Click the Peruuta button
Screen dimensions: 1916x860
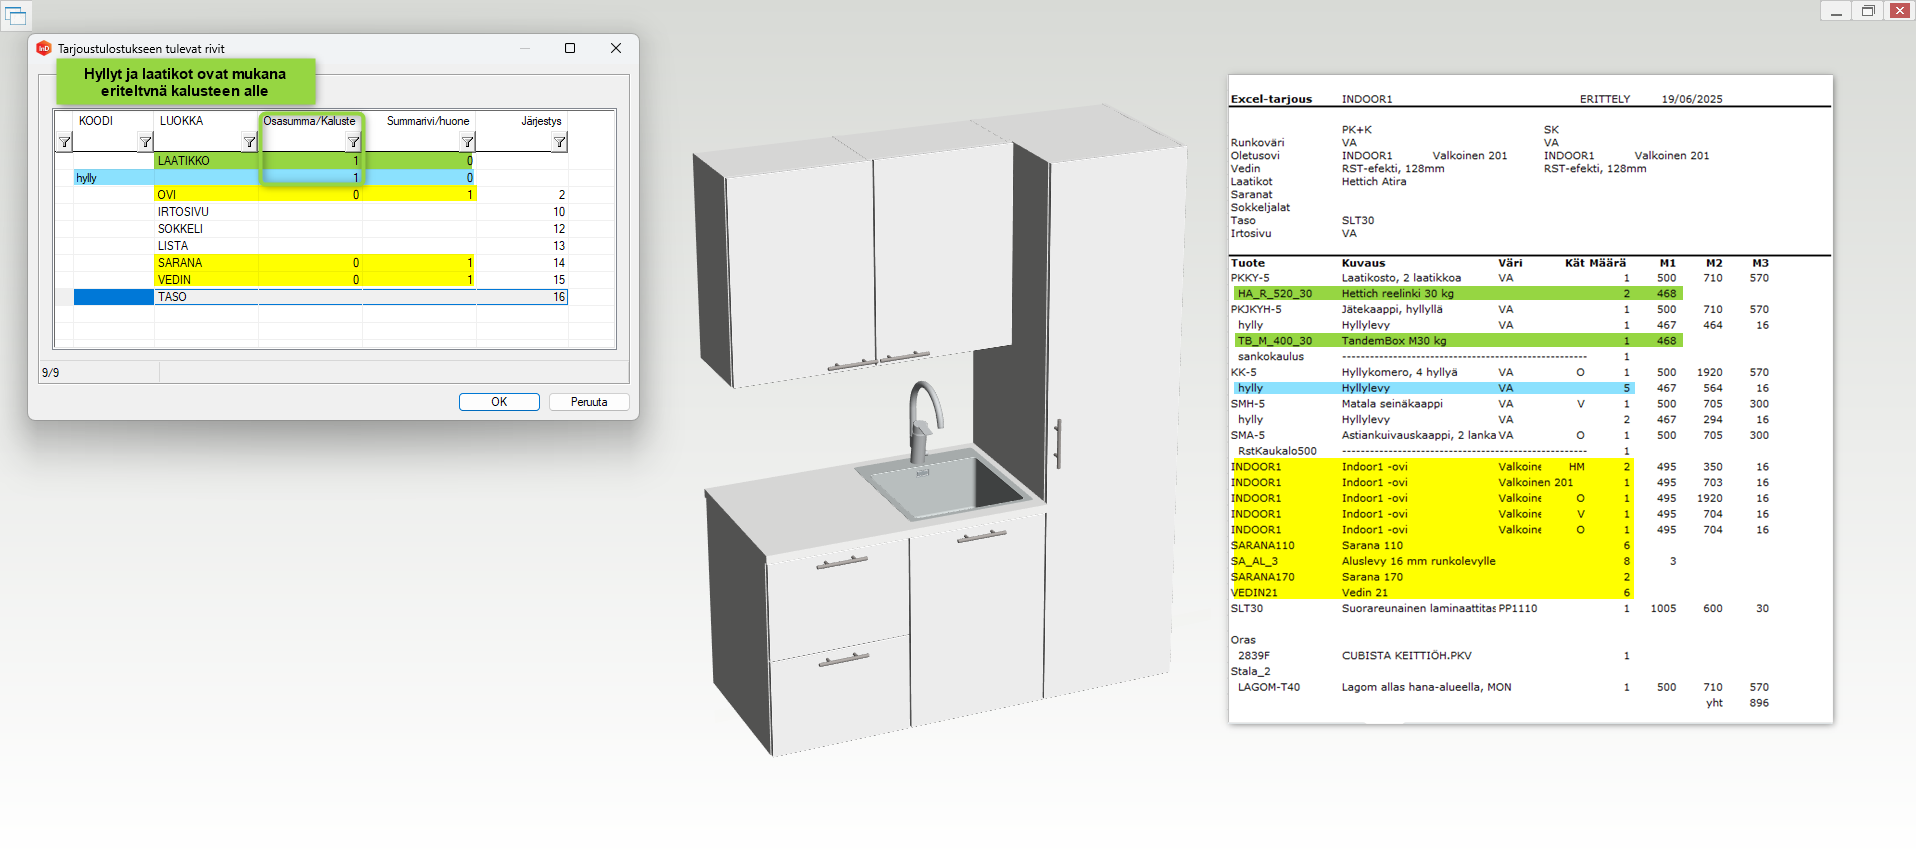[588, 402]
